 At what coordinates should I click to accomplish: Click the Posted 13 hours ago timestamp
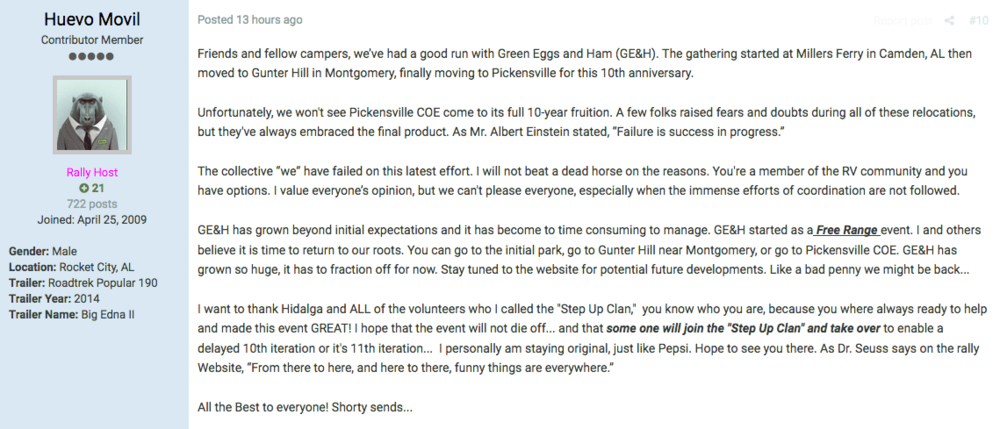pos(249,20)
